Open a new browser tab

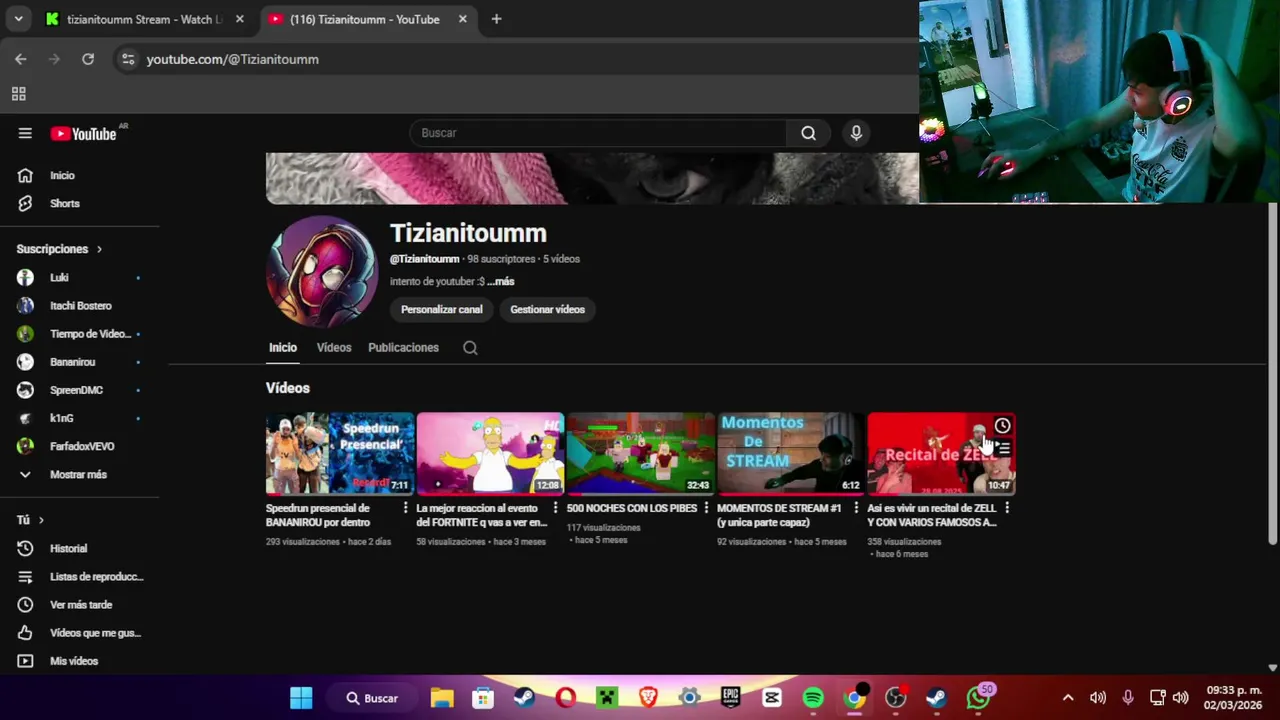pyautogui.click(x=496, y=19)
